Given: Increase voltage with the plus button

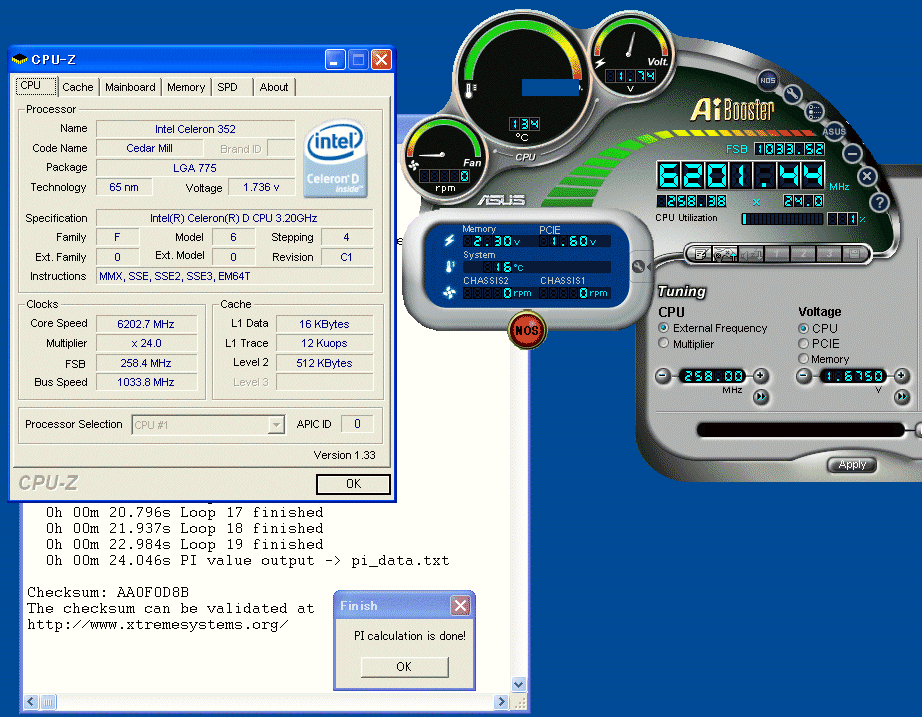Looking at the screenshot, I should click(901, 375).
